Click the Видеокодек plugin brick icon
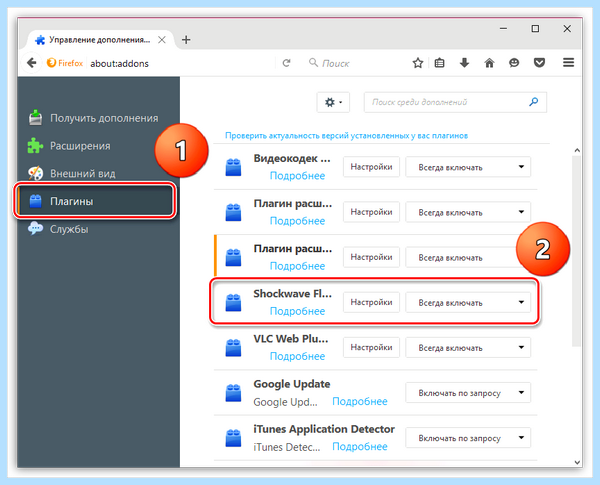The width and height of the screenshot is (600, 485). point(233,167)
